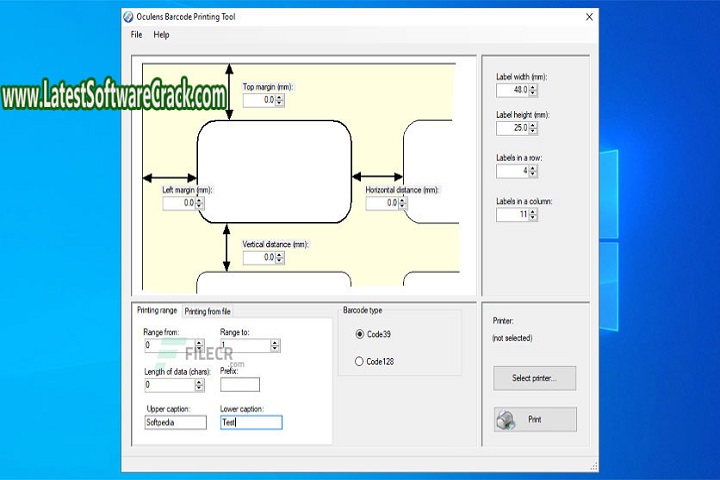
Task: Adjust the Labels in a row spinner
Action: (x=533, y=171)
